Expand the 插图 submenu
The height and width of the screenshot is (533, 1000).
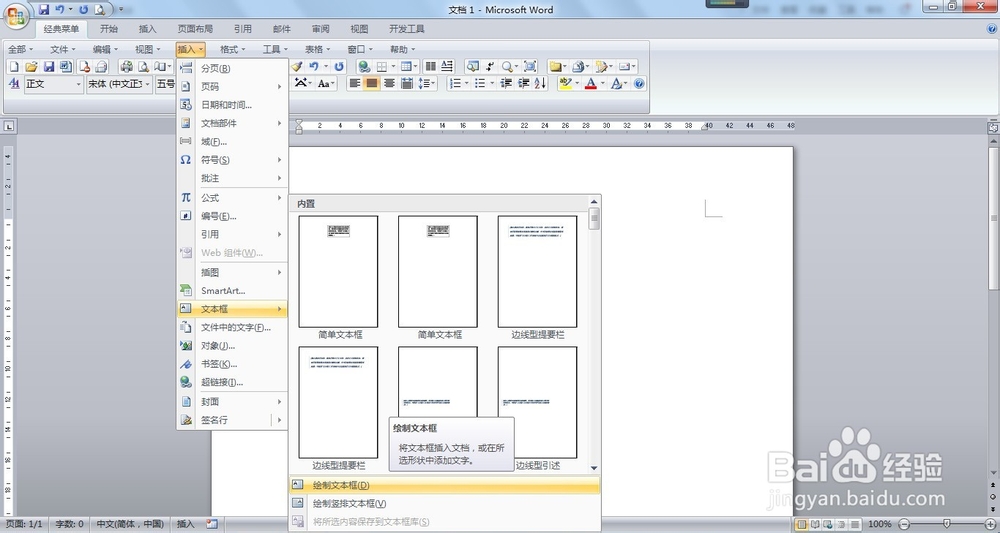[232, 272]
